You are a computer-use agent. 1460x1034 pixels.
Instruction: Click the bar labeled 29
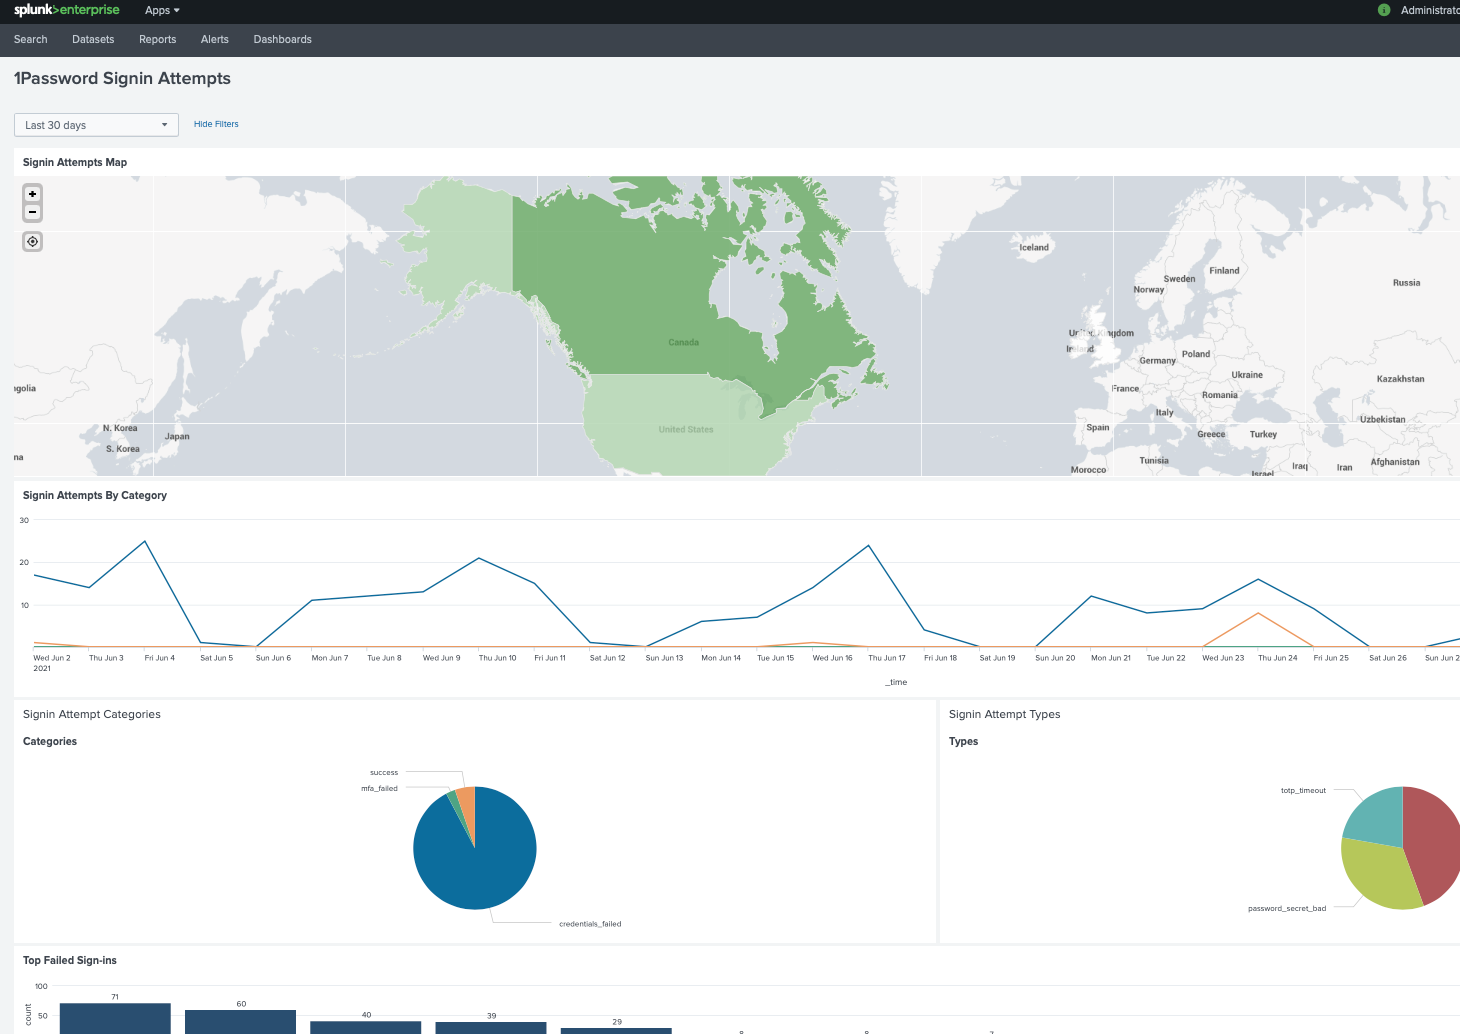coord(616,1031)
